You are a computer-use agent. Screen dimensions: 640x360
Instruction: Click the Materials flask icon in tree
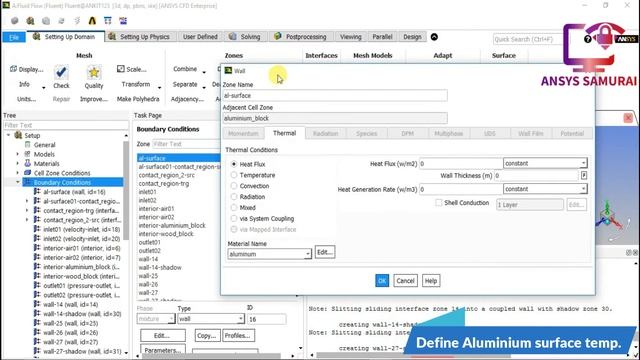[27, 163]
